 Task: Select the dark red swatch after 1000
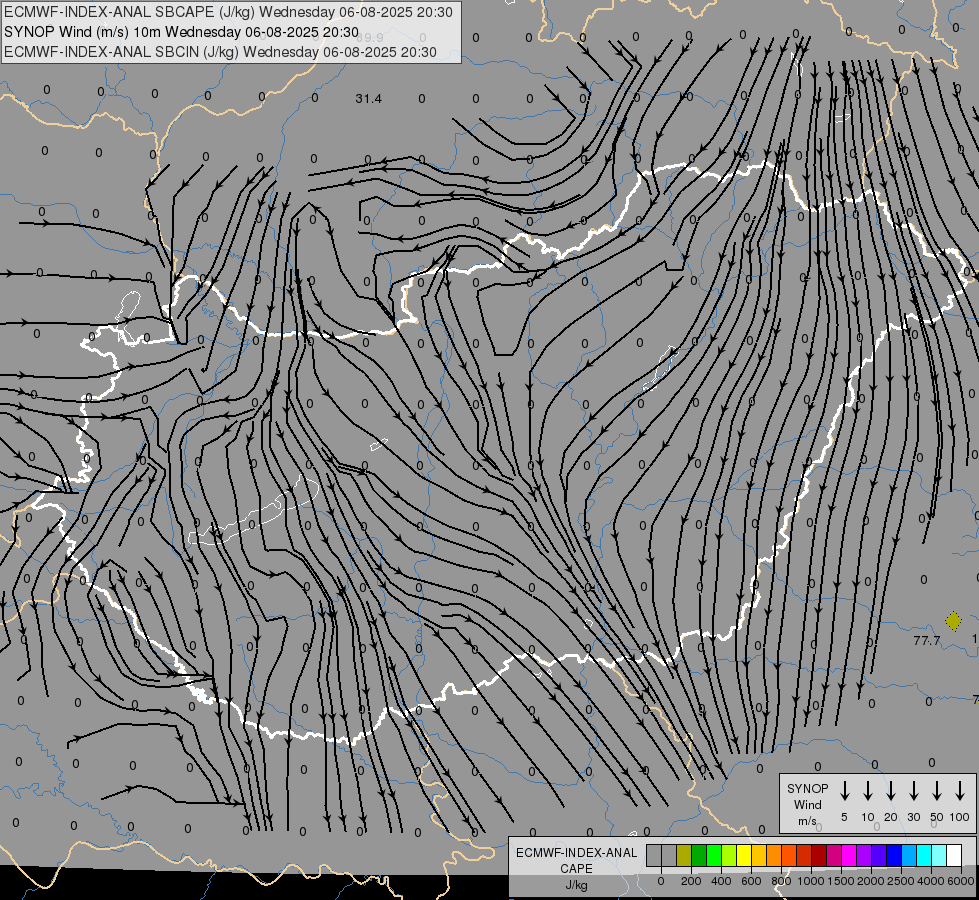pos(819,855)
